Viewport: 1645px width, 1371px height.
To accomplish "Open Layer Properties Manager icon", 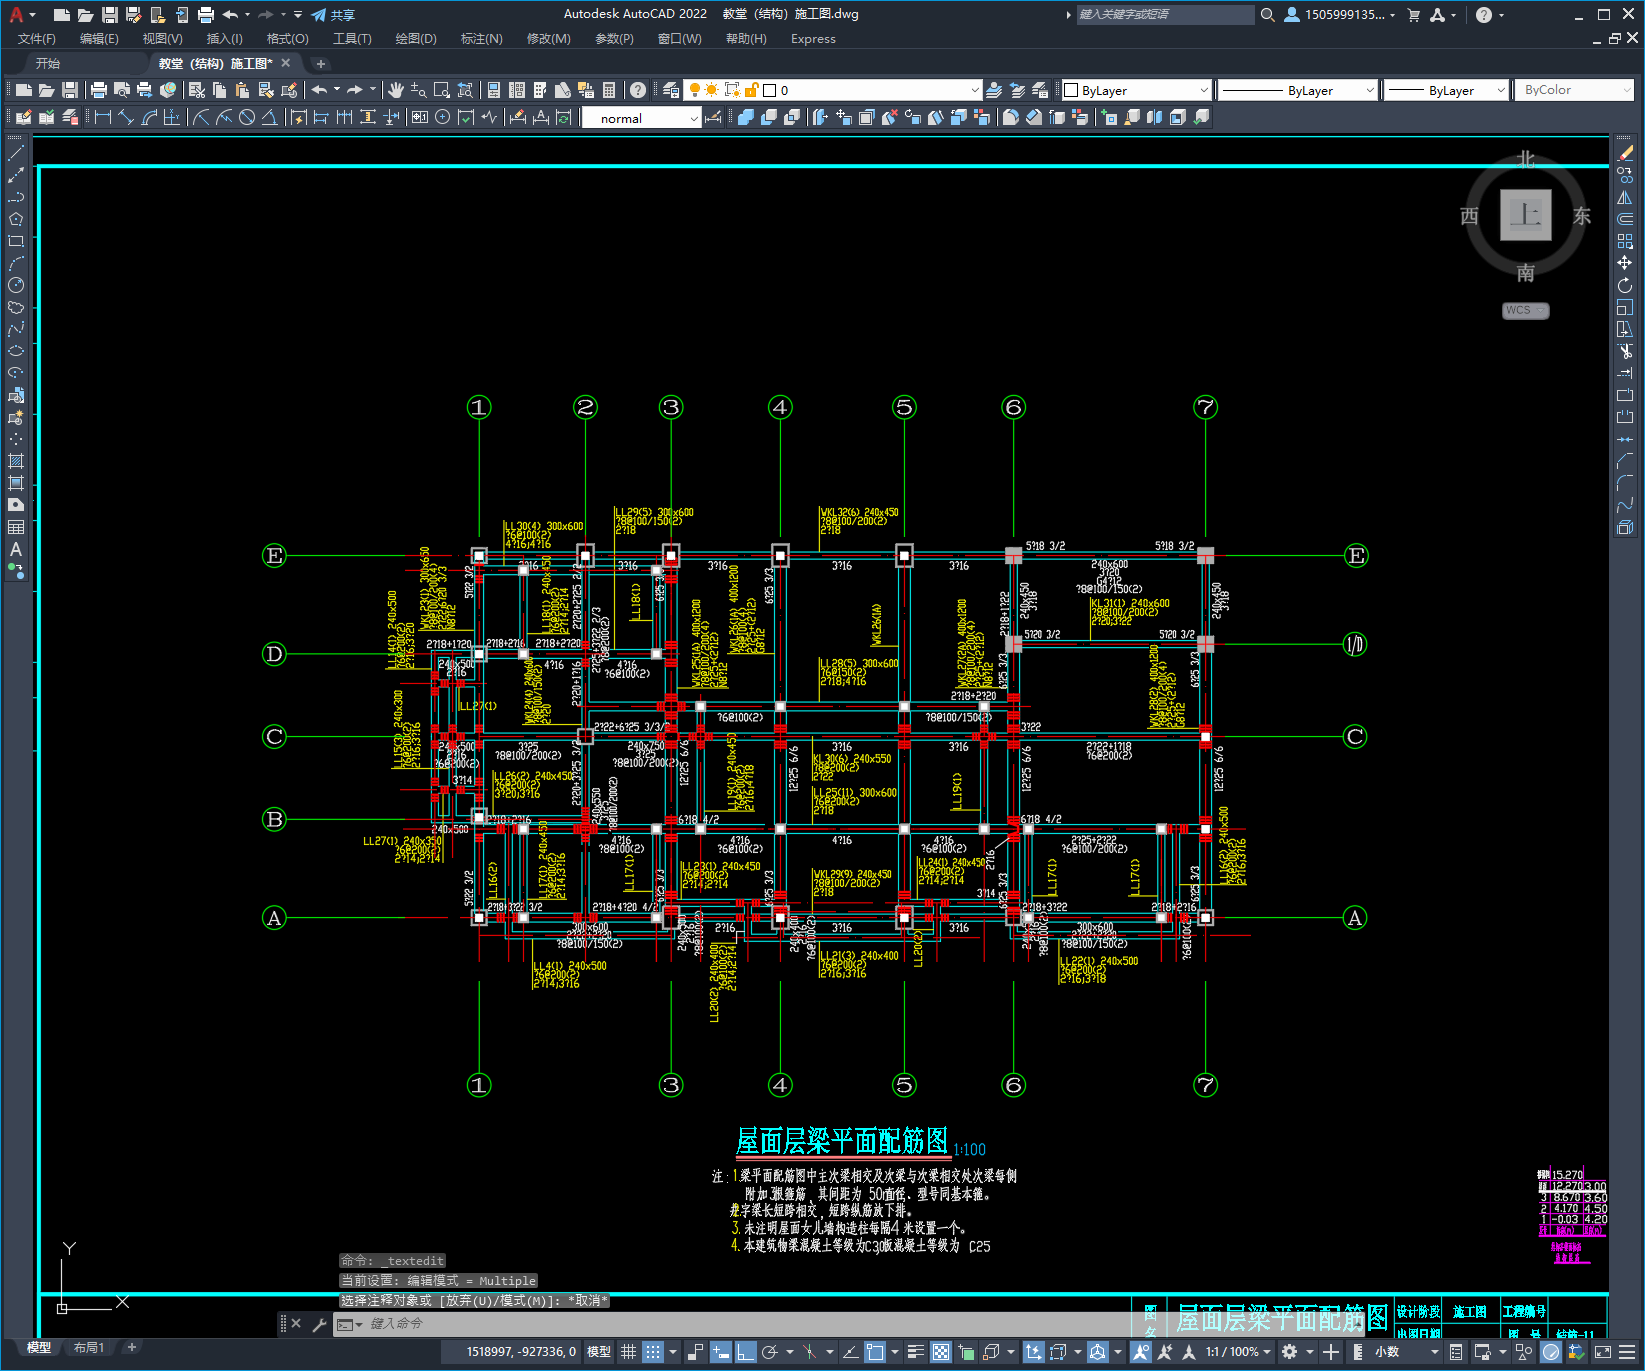I will (670, 90).
